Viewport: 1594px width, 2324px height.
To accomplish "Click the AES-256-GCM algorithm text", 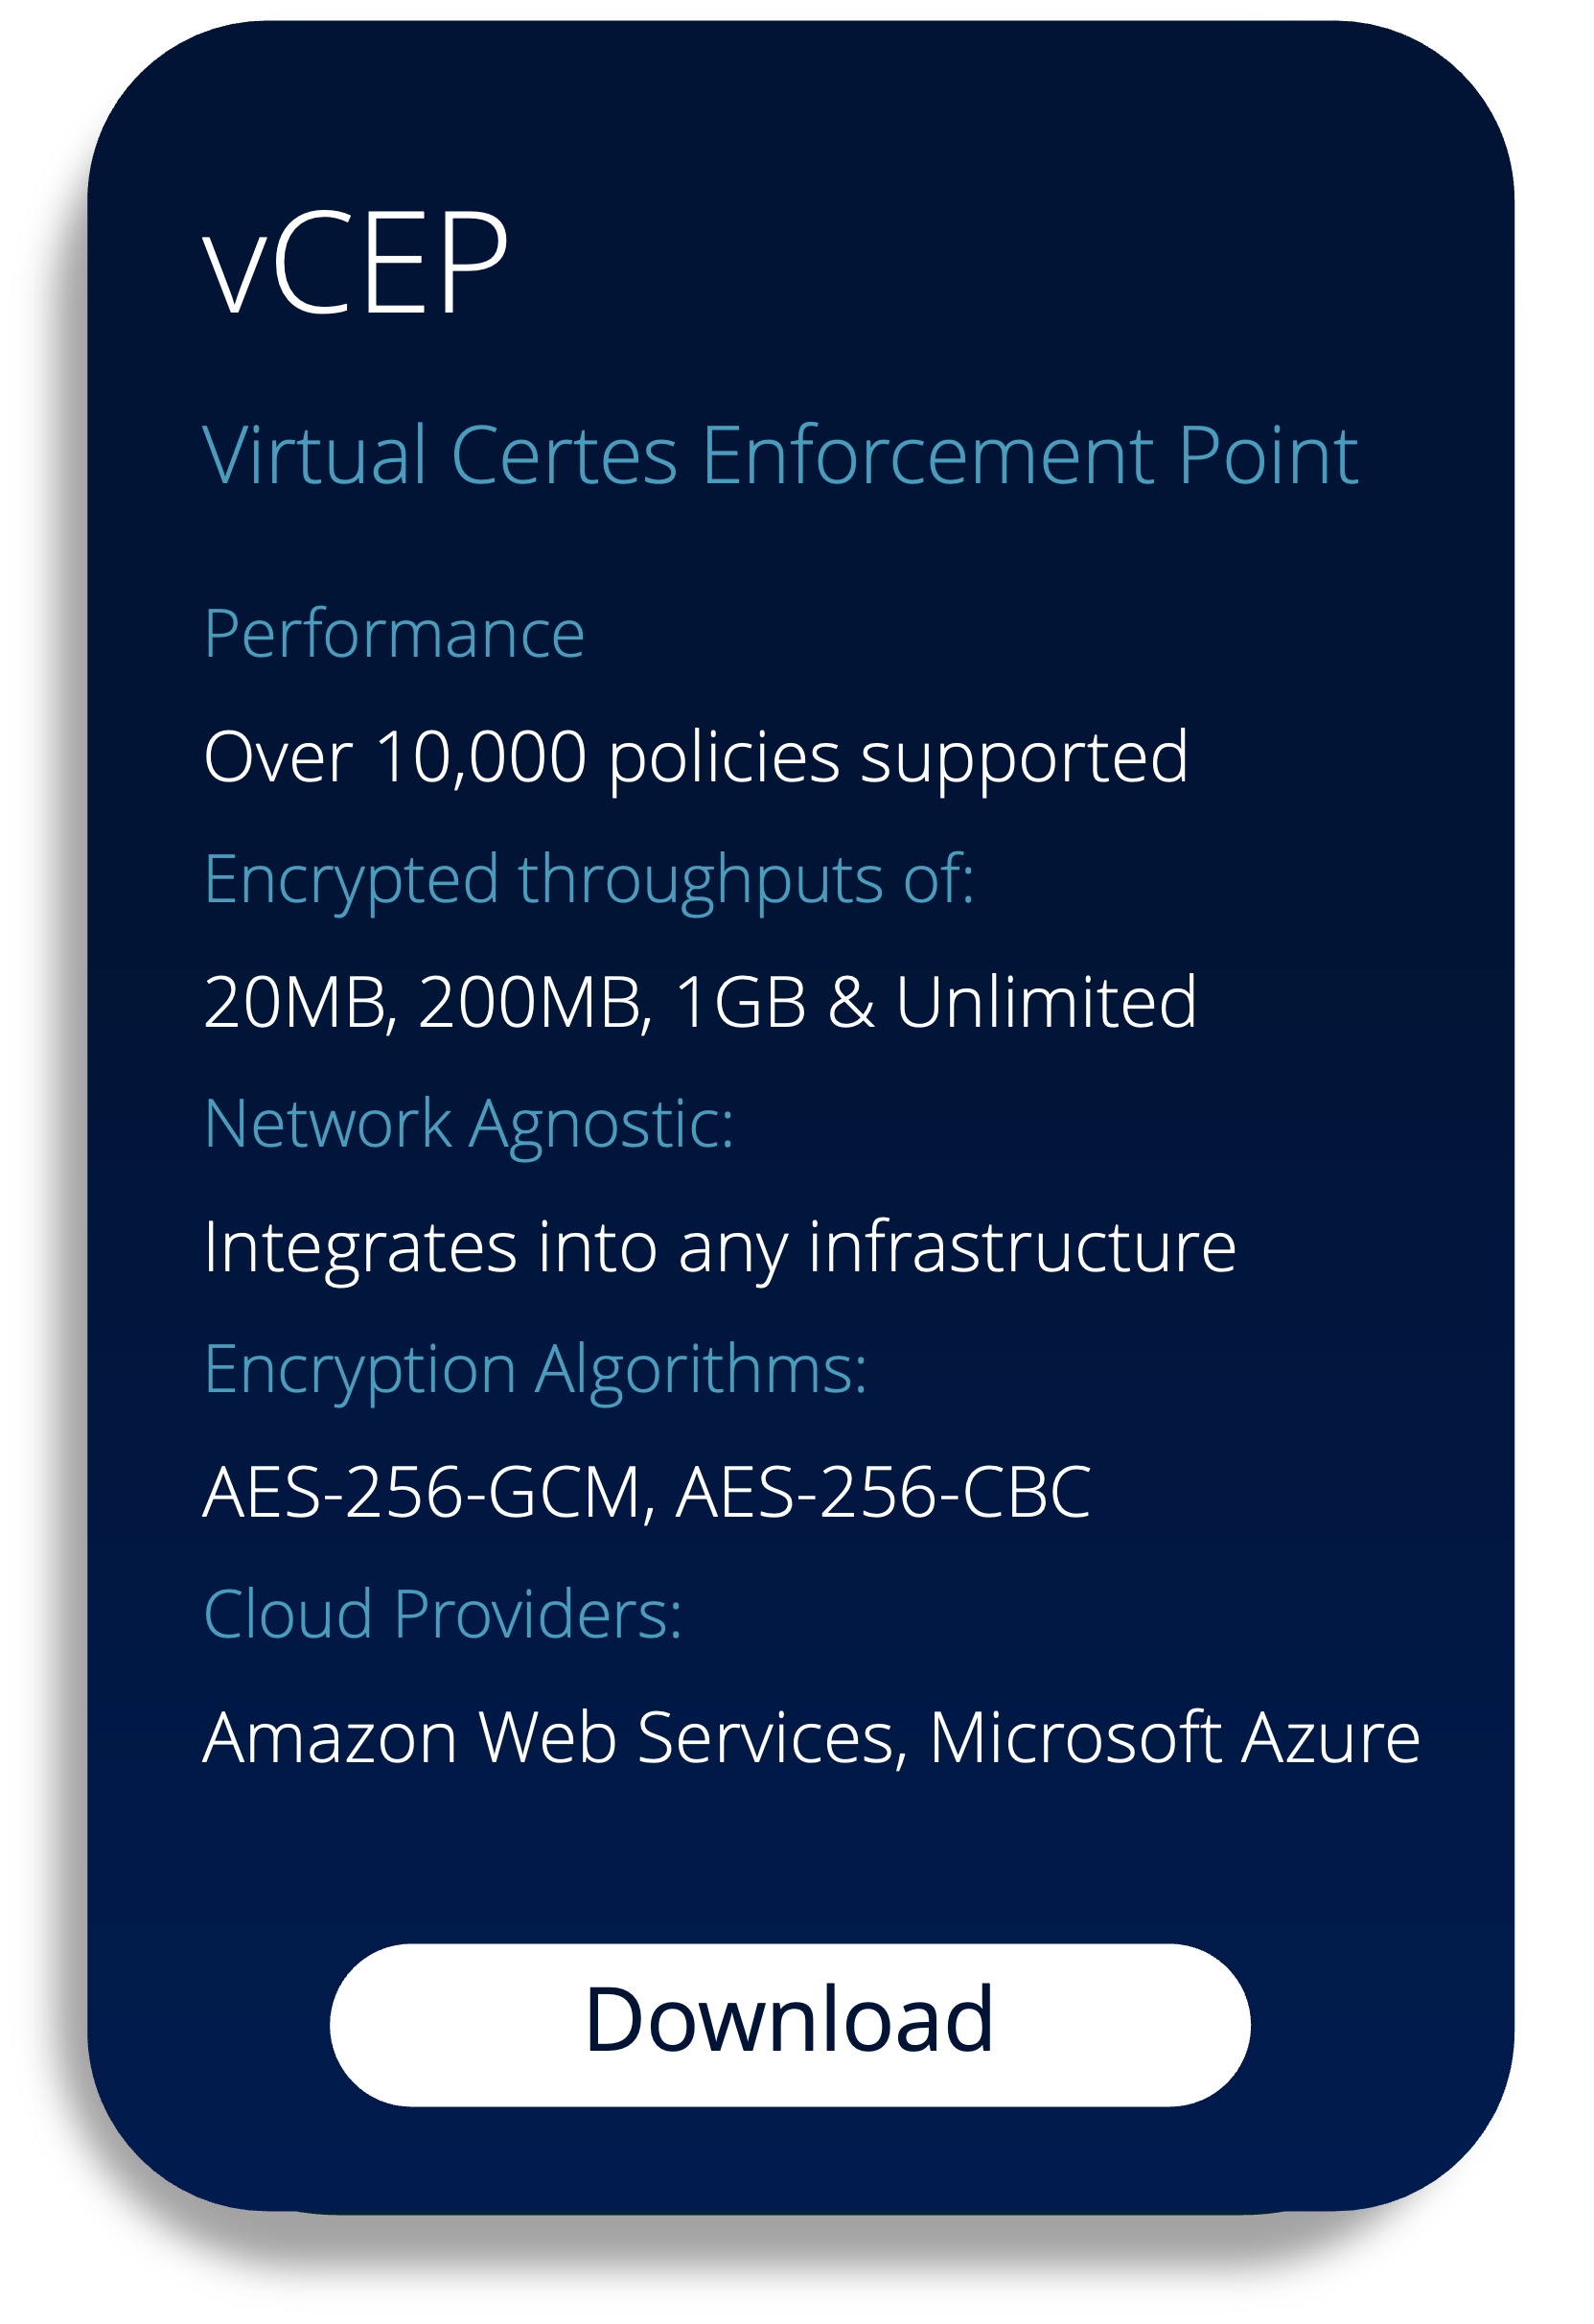I will [422, 1492].
